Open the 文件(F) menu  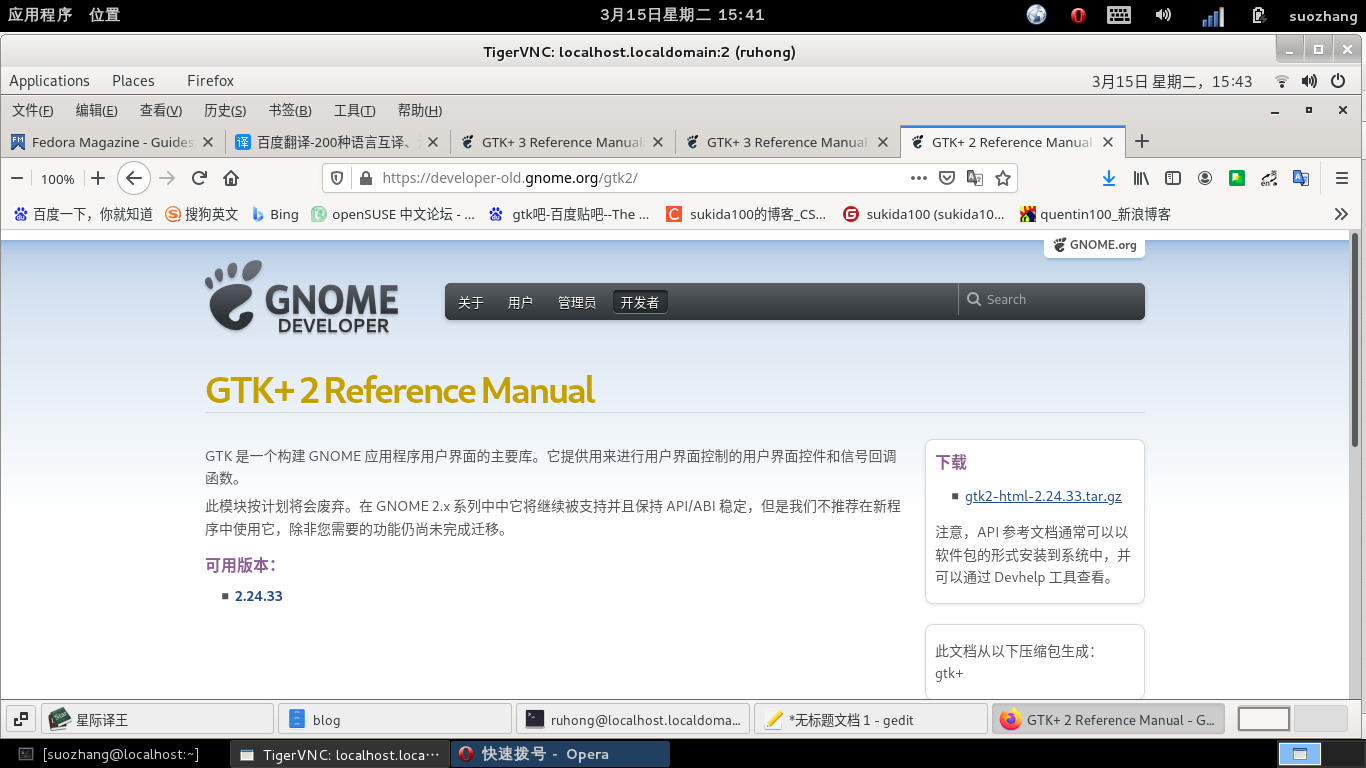pyautogui.click(x=32, y=110)
